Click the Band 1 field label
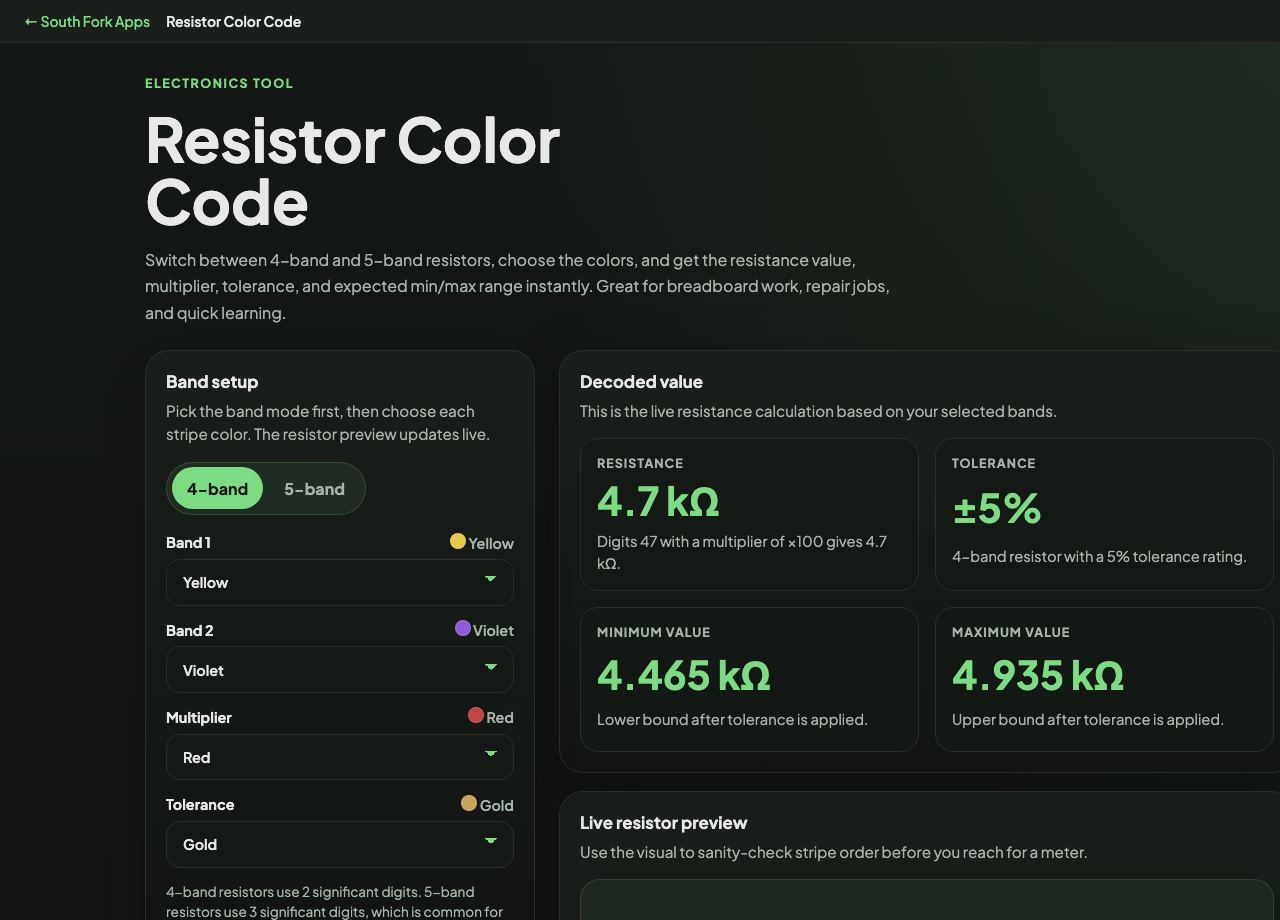This screenshot has width=1280, height=920. 188,542
